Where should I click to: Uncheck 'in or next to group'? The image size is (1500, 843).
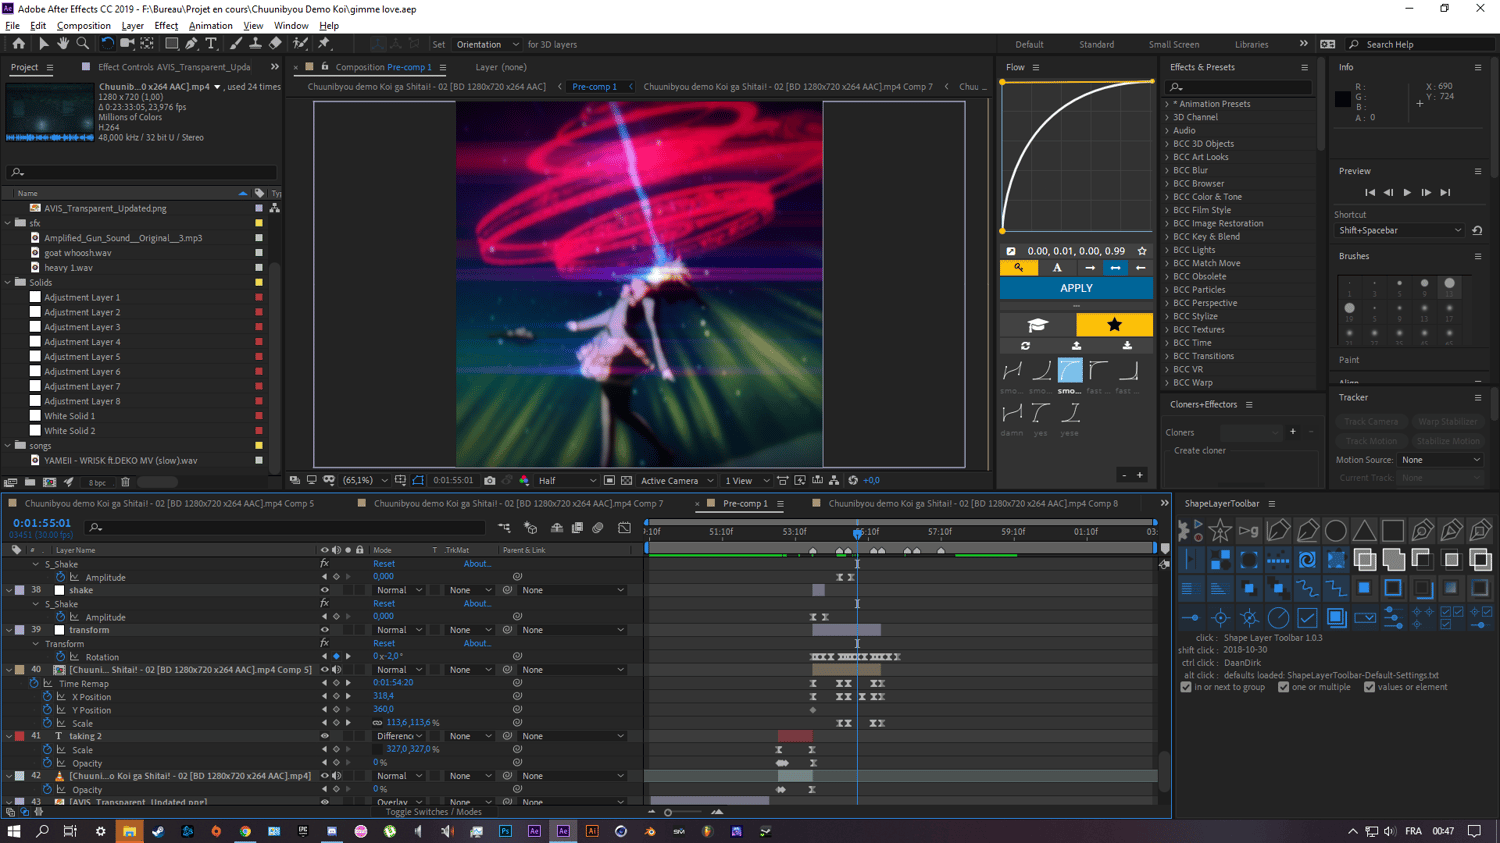1186,687
